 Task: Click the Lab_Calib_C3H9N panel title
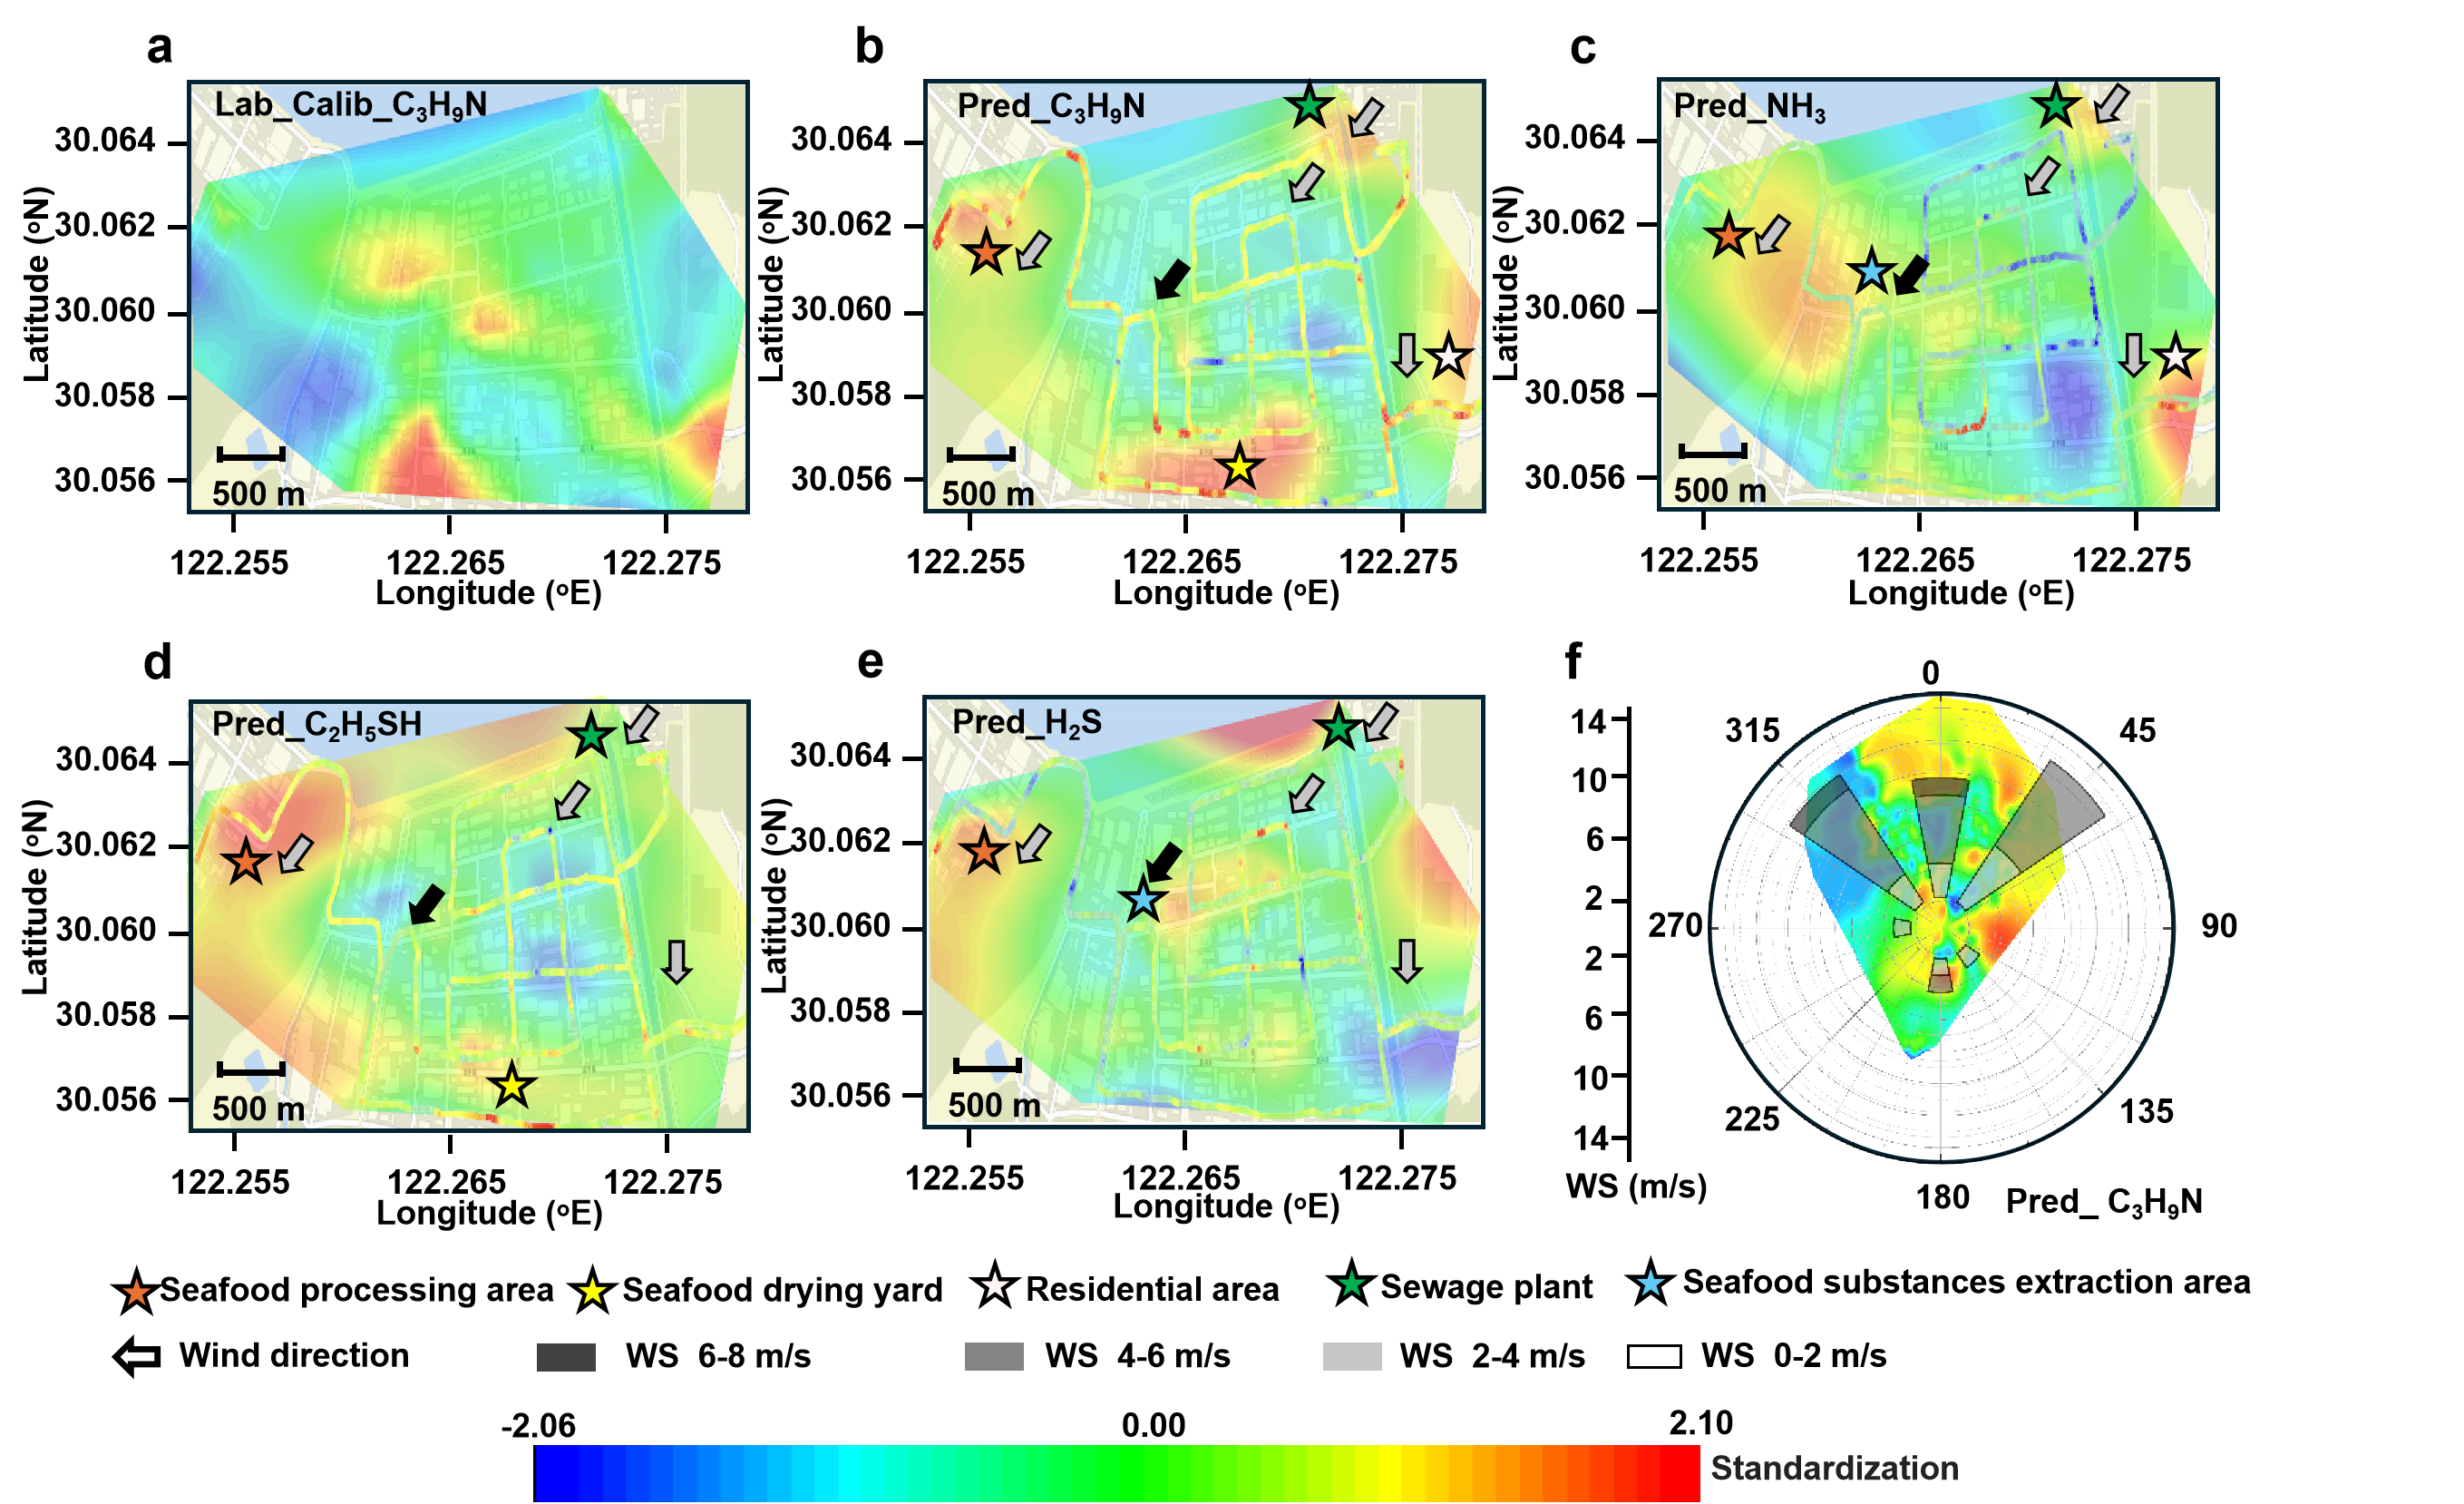351,105
